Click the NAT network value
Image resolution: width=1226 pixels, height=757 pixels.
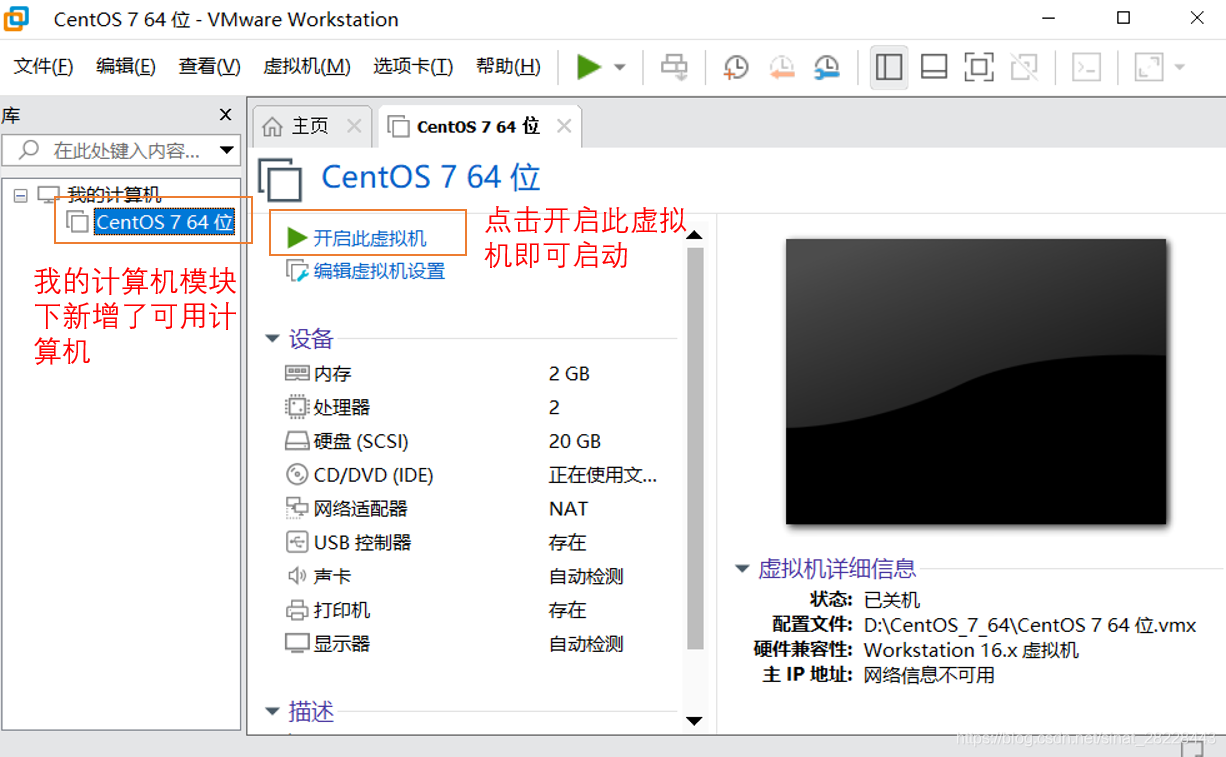click(569, 509)
